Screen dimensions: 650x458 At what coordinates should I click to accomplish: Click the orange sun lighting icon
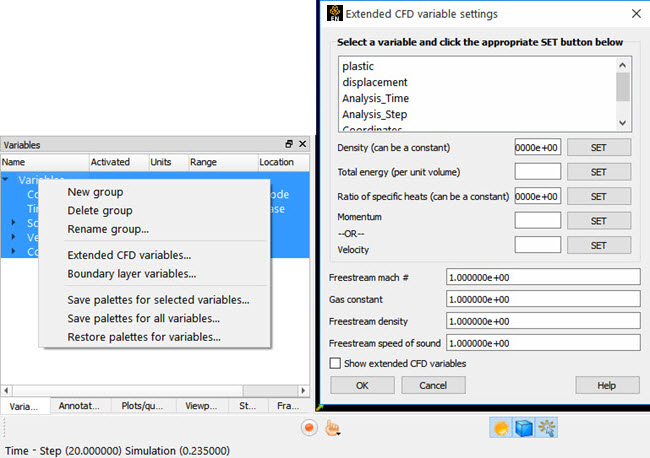(x=501, y=428)
